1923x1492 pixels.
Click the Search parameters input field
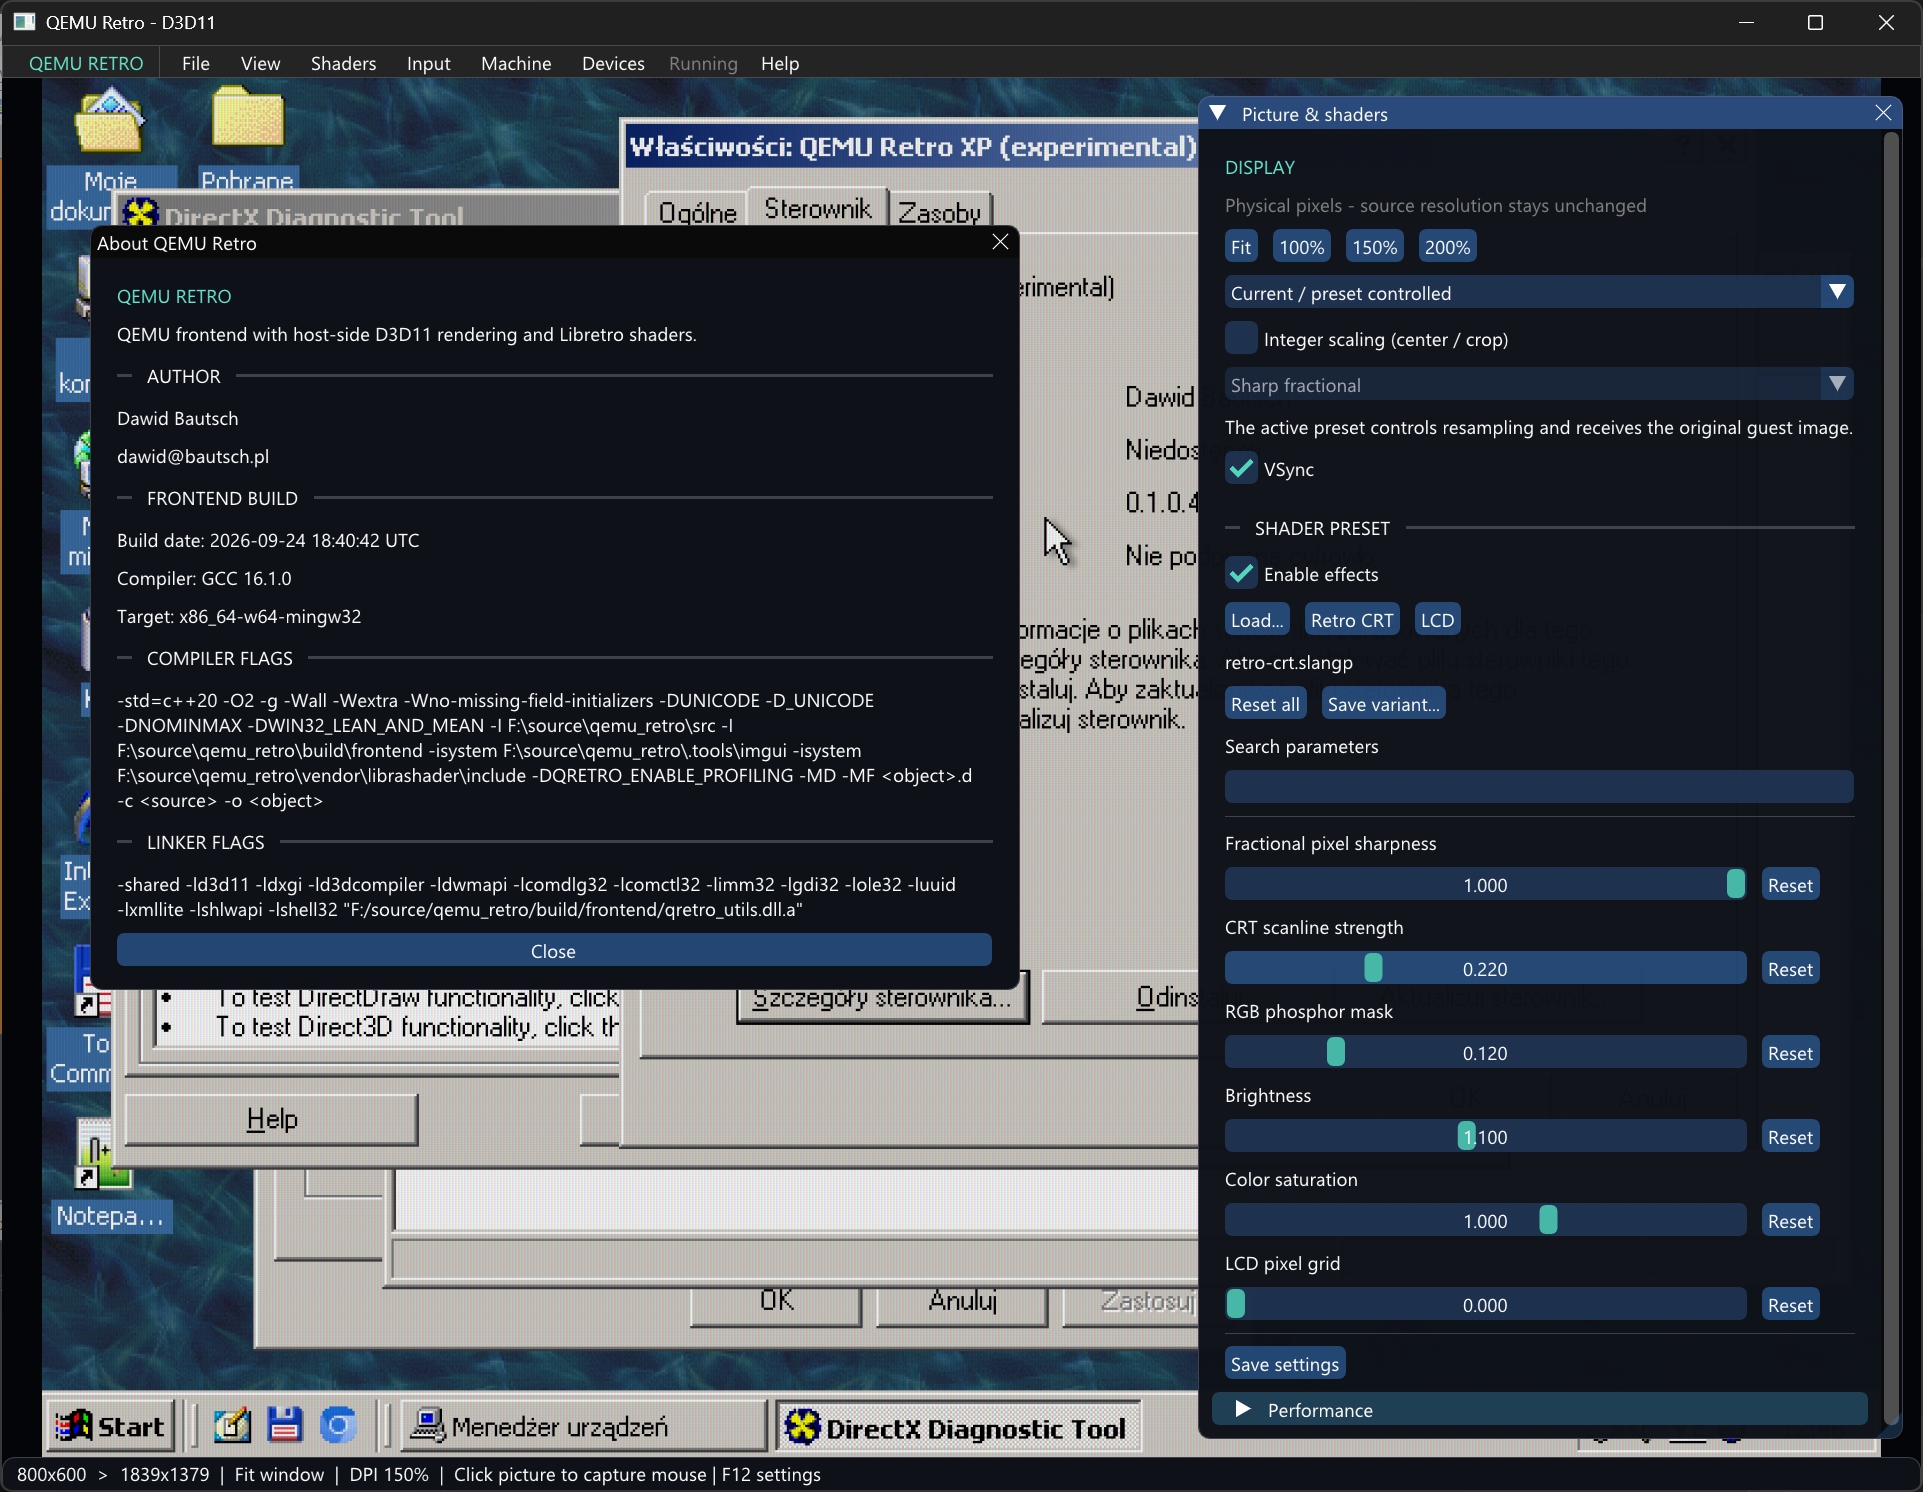tap(1539, 786)
